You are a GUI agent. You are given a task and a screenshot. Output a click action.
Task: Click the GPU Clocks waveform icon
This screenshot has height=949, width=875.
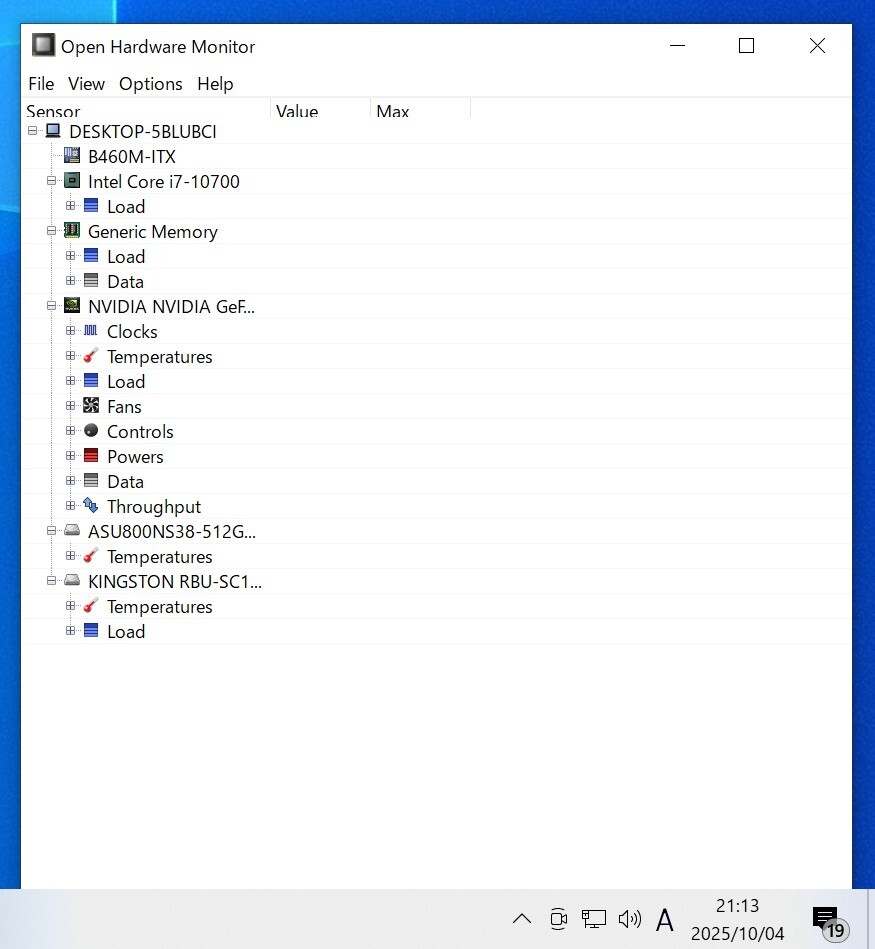point(91,330)
